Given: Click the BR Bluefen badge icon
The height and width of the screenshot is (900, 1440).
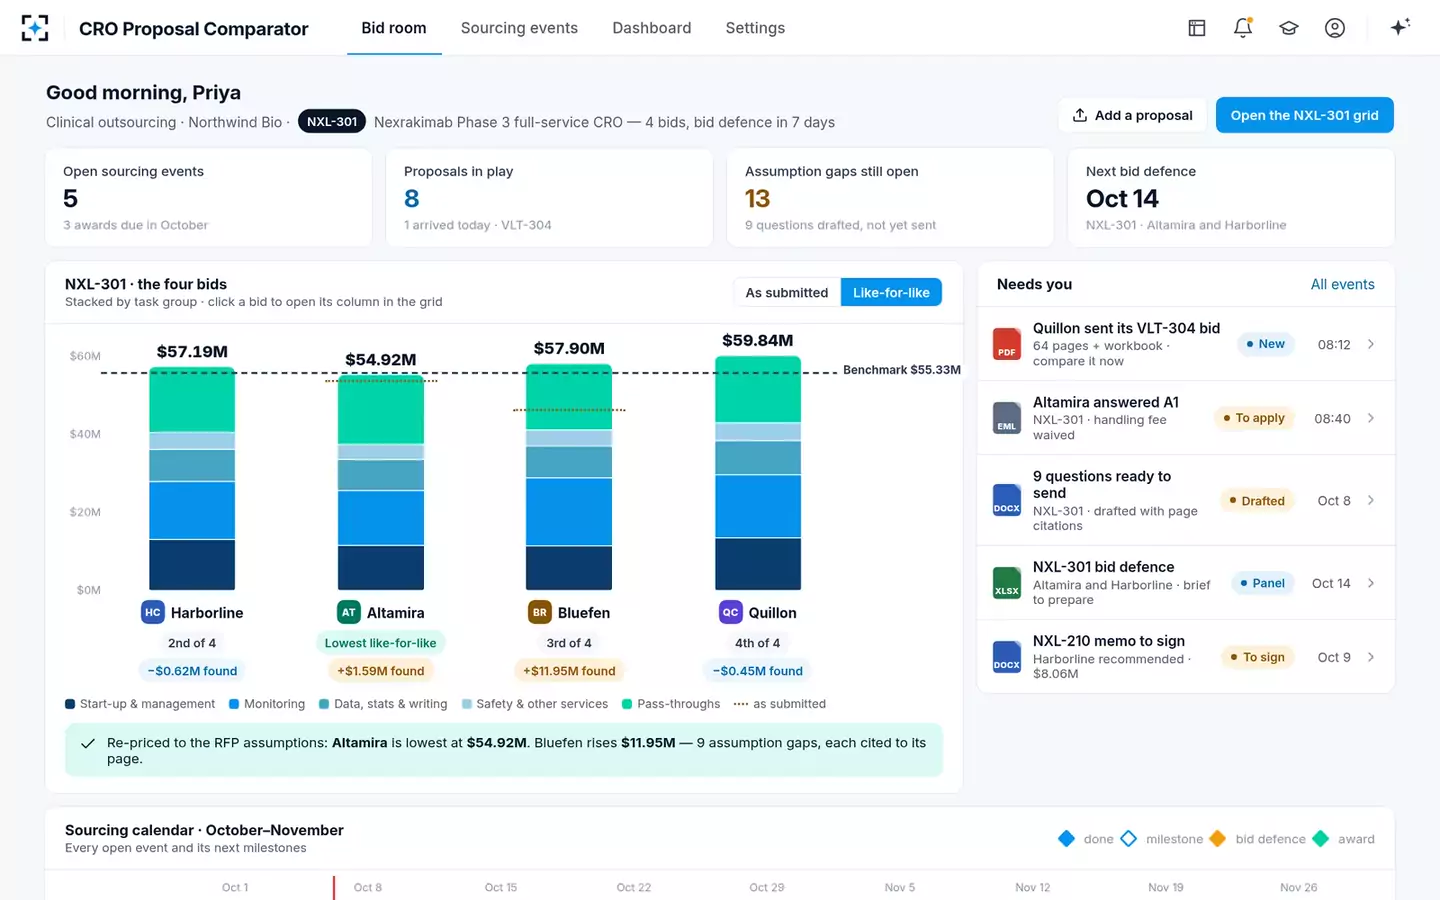Looking at the screenshot, I should (x=540, y=612).
